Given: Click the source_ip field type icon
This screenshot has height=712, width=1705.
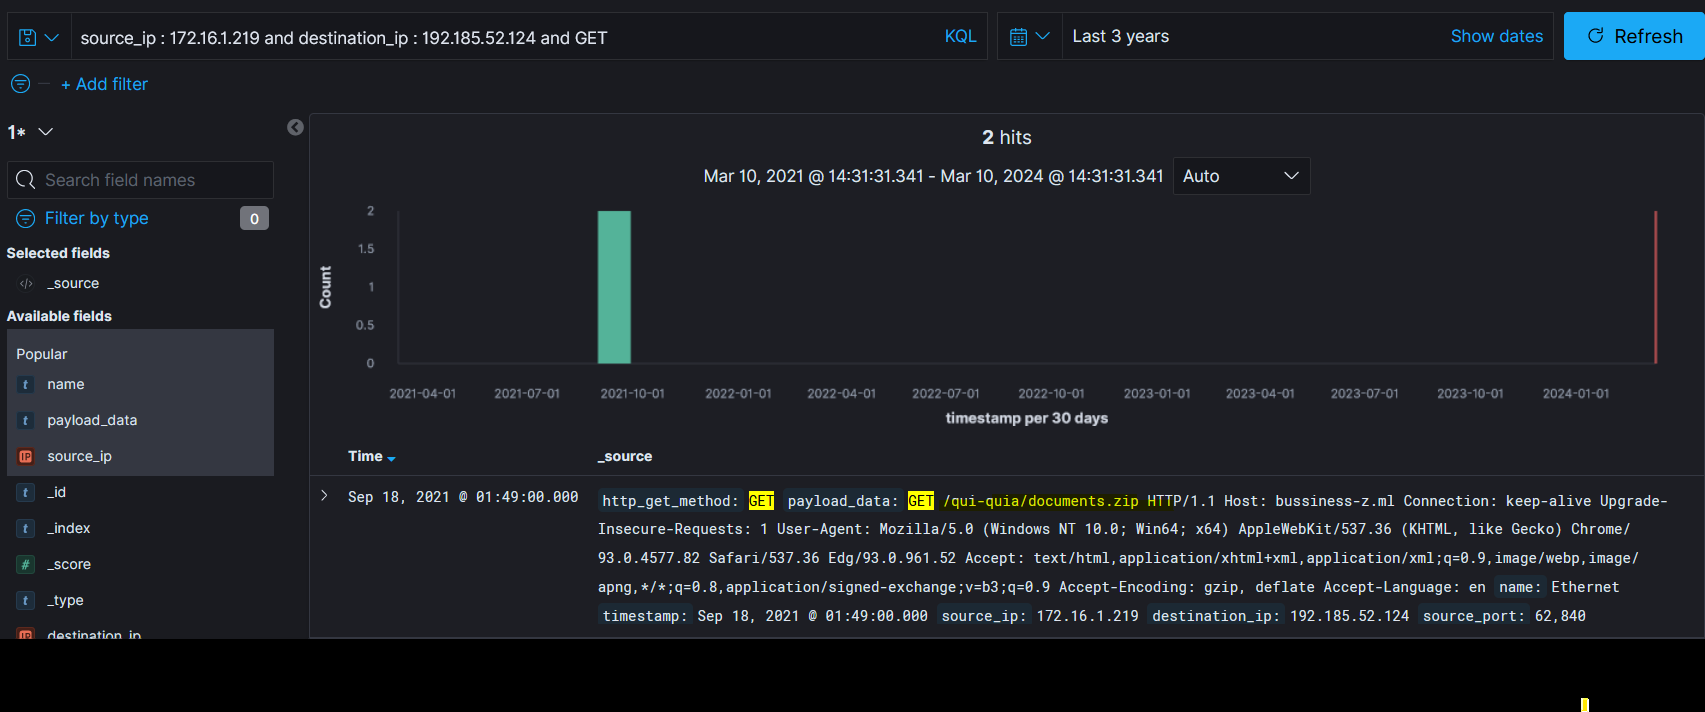Looking at the screenshot, I should click(26, 456).
